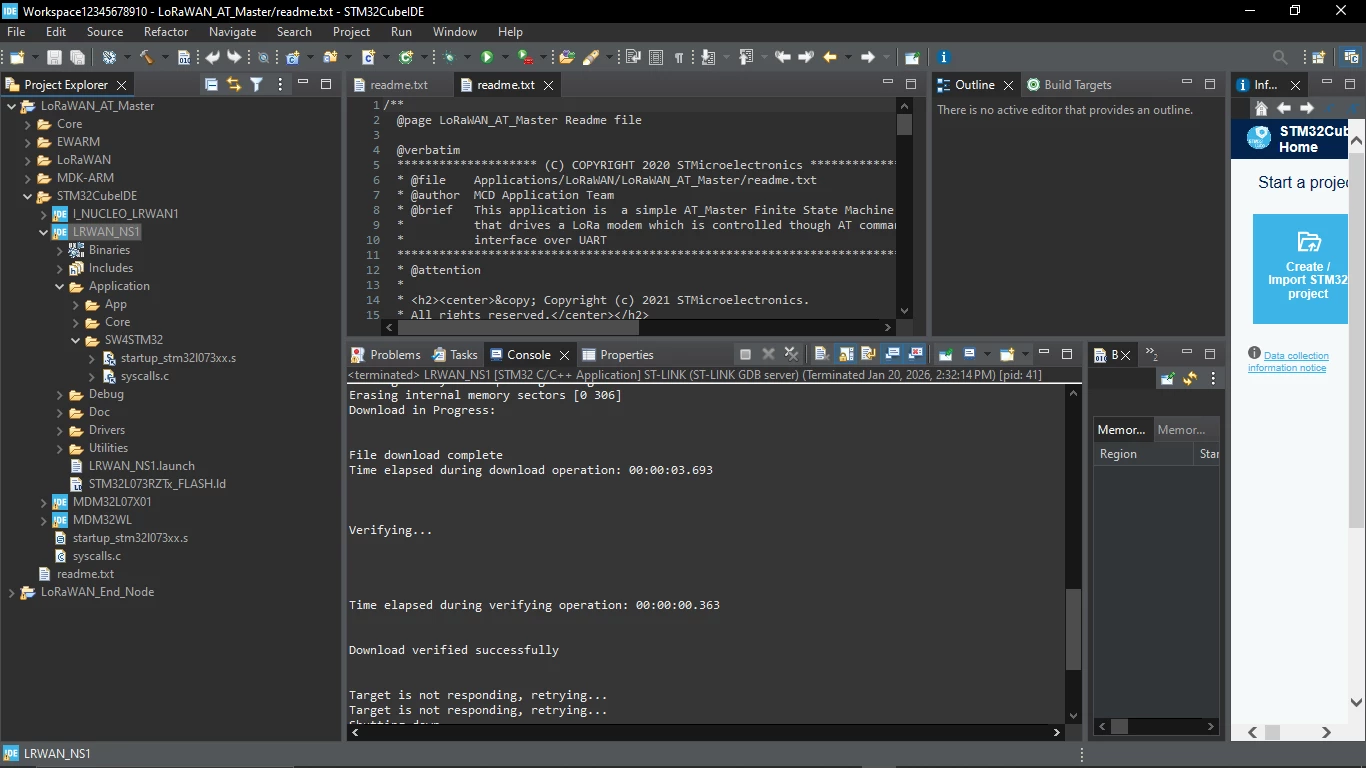The image size is (1366, 768).
Task: Click the Clear Console icon
Action: pyautogui.click(x=821, y=354)
